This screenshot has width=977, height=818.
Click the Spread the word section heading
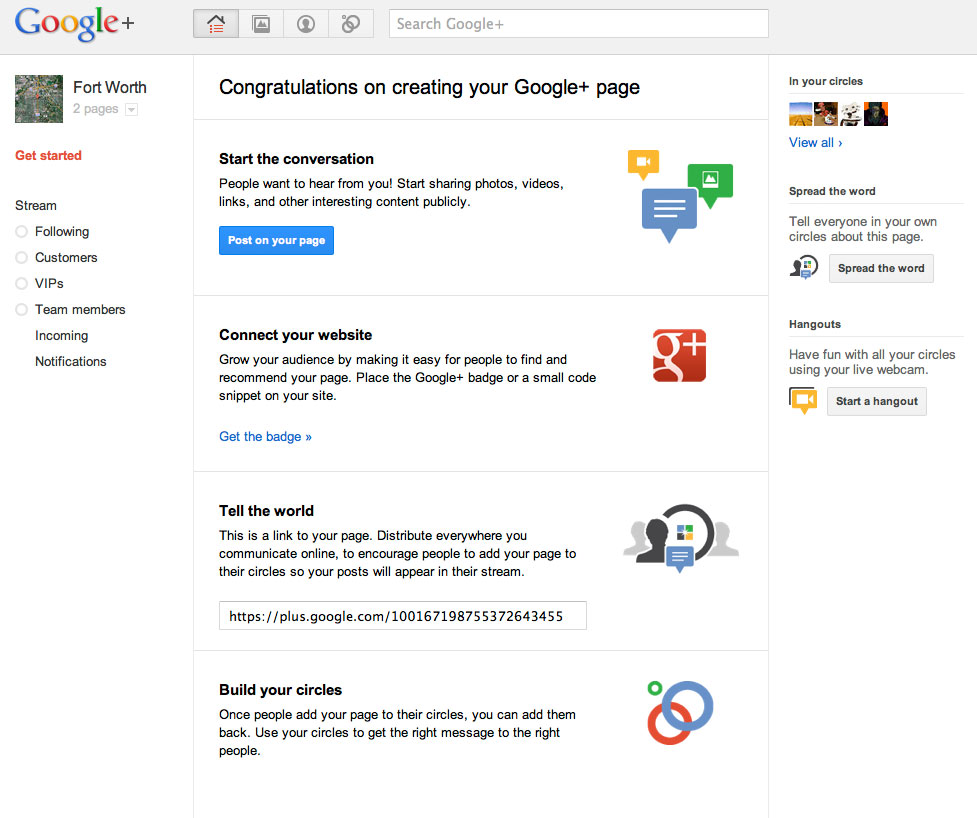click(x=832, y=191)
